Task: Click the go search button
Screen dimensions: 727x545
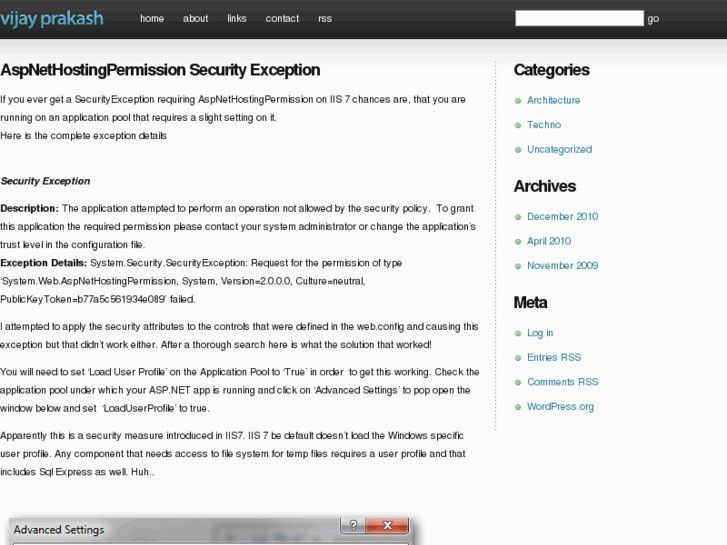Action: pyautogui.click(x=653, y=19)
